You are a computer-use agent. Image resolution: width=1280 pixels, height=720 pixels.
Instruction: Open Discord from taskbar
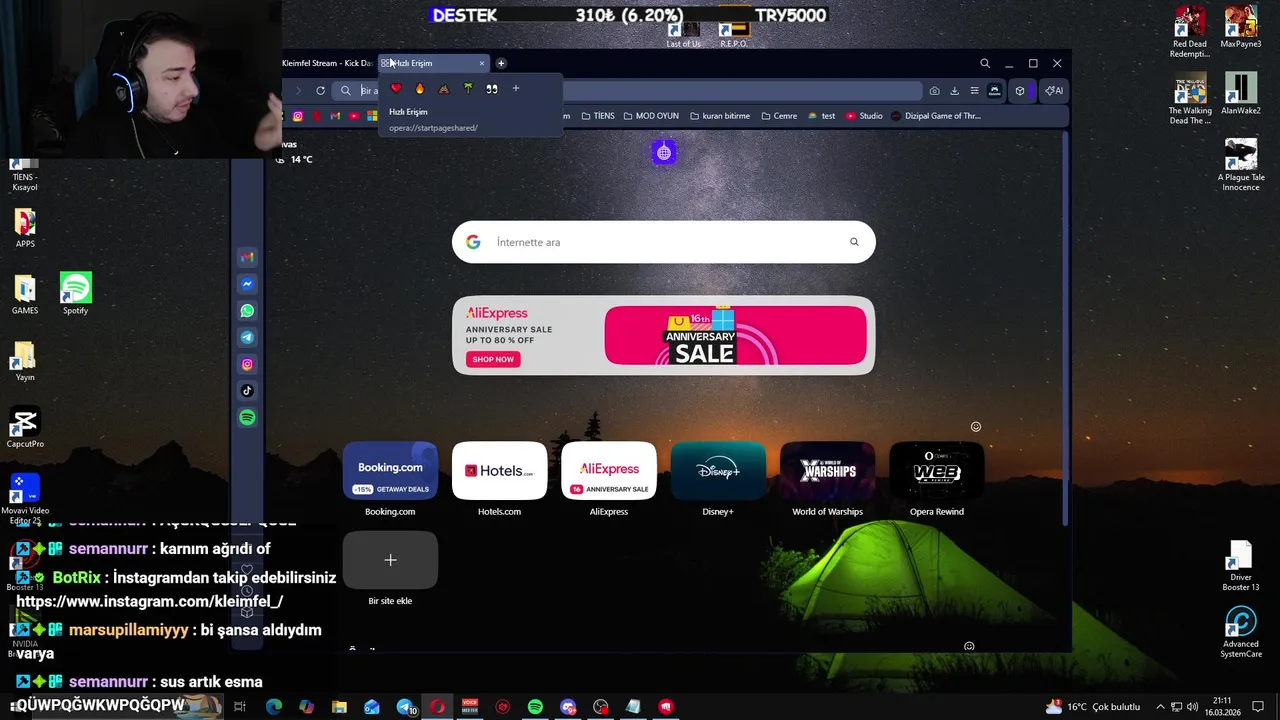tap(568, 707)
